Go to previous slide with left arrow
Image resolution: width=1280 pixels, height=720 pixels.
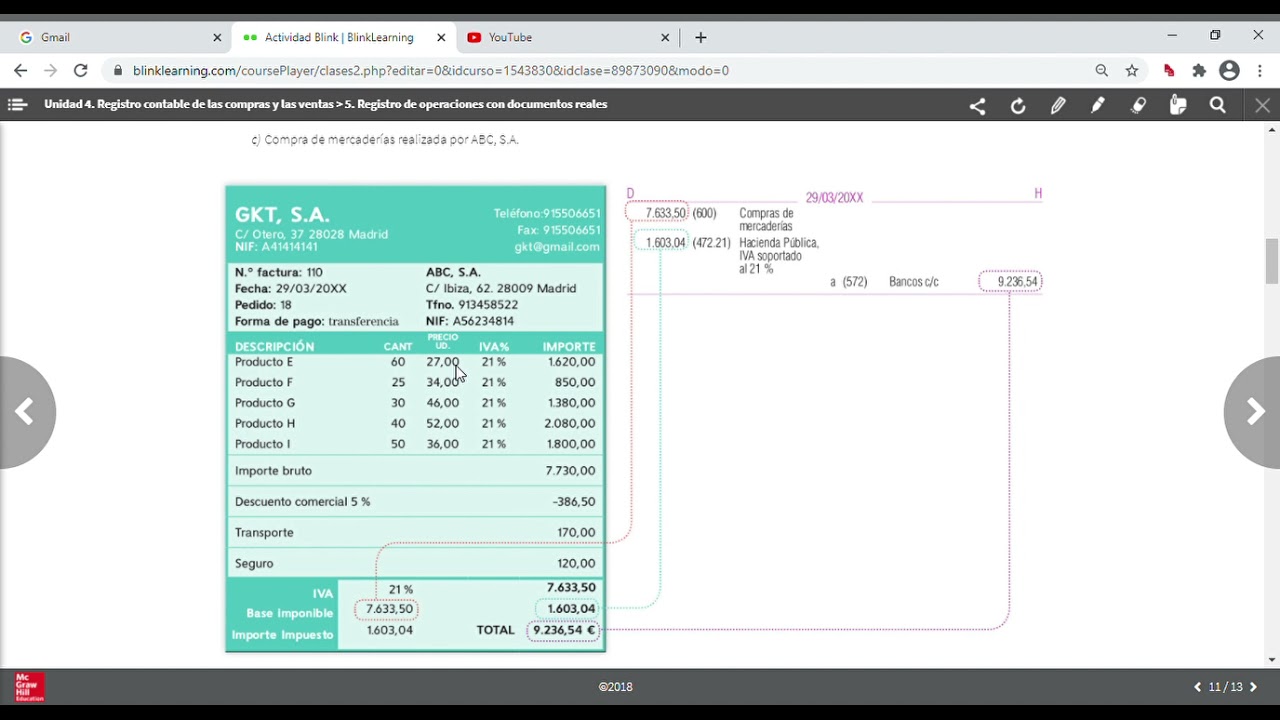25,412
